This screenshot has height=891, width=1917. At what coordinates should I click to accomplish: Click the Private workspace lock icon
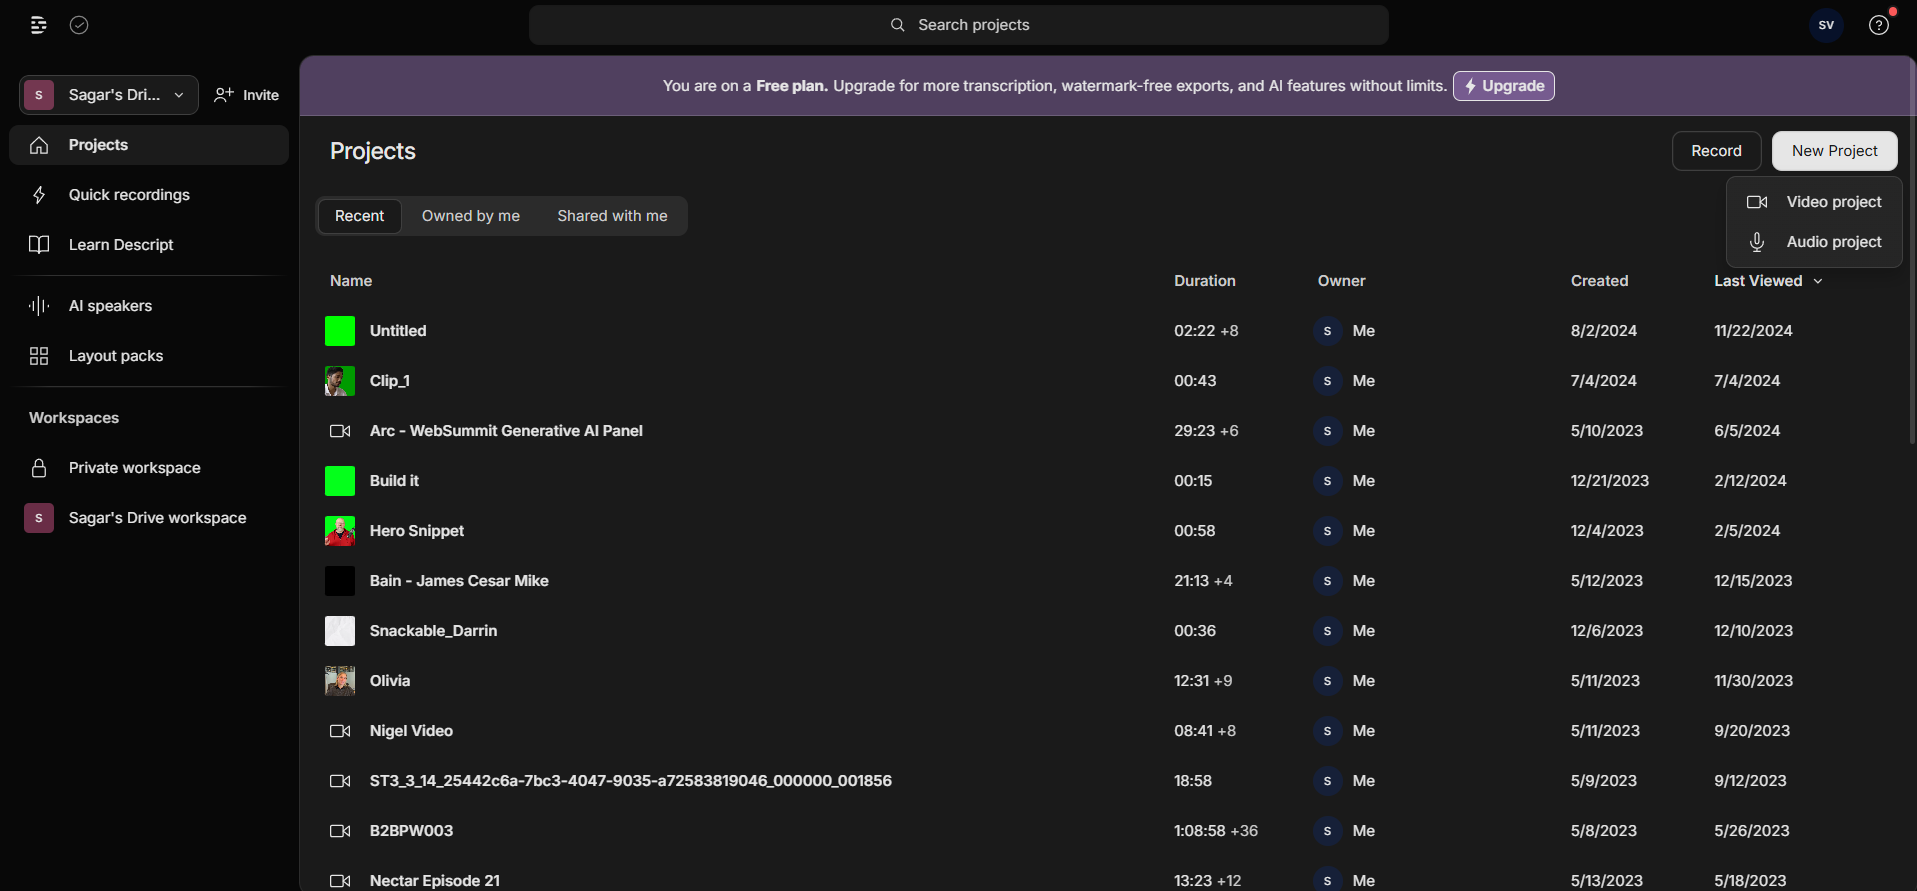39,468
